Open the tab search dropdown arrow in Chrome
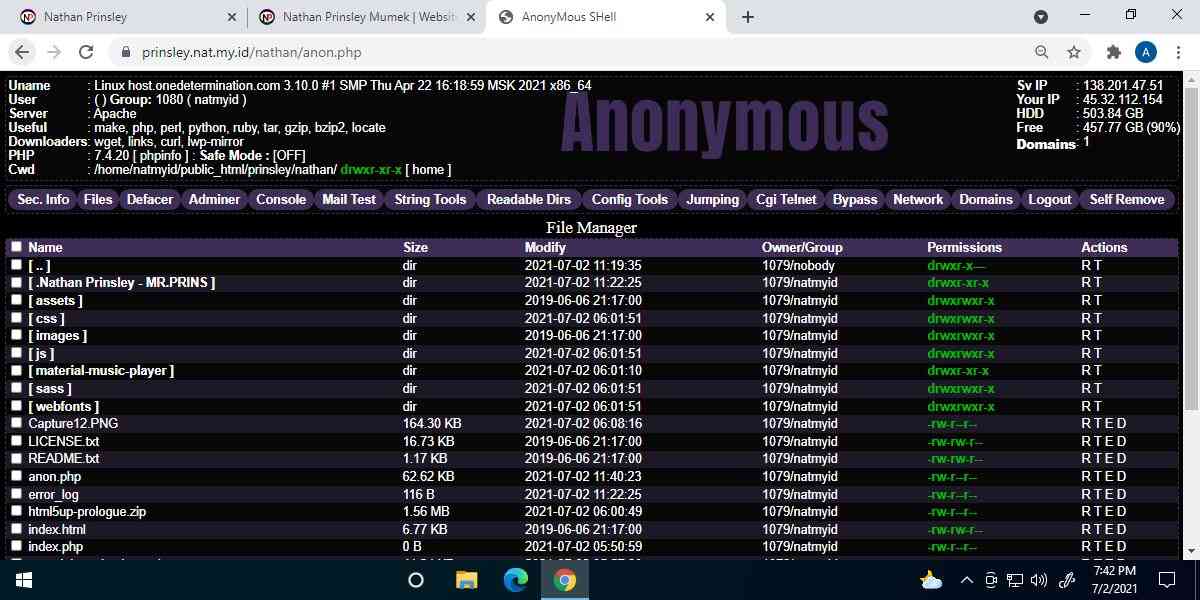1200x600 pixels. pos(1040,17)
